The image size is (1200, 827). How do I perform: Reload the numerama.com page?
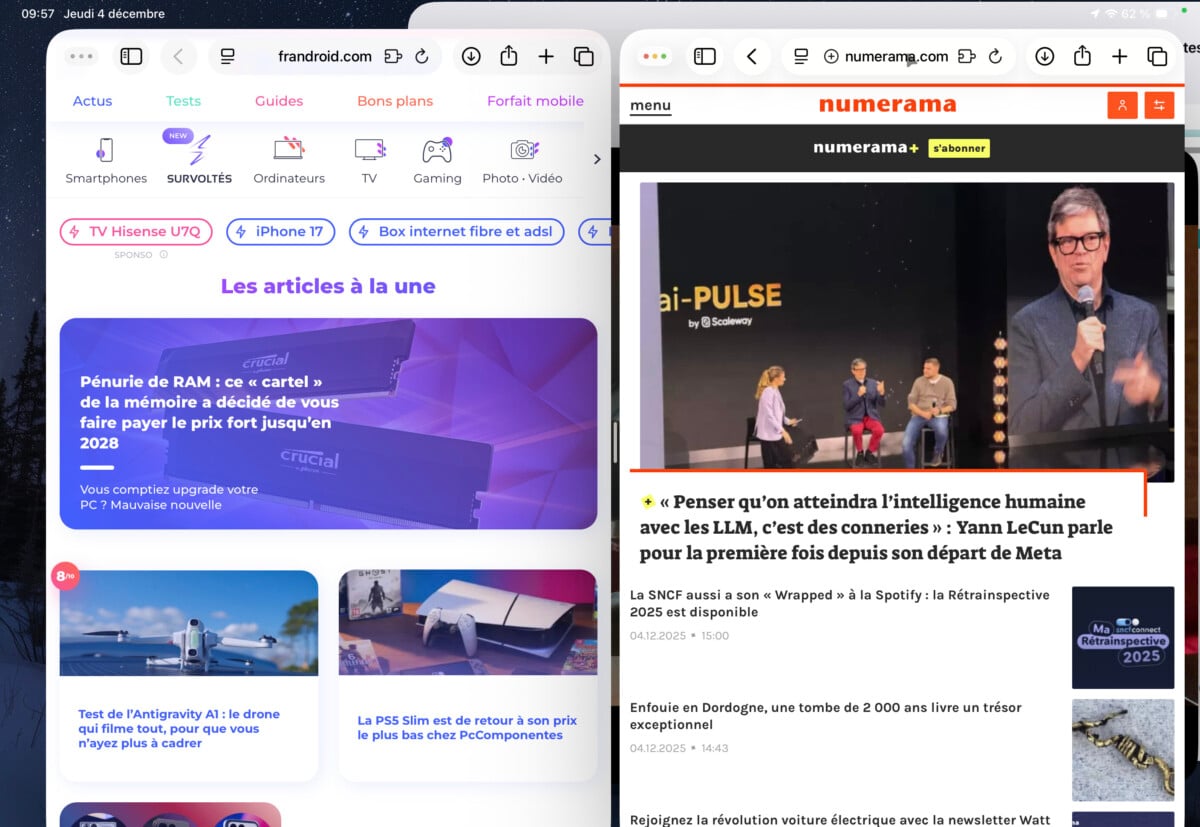click(x=995, y=57)
